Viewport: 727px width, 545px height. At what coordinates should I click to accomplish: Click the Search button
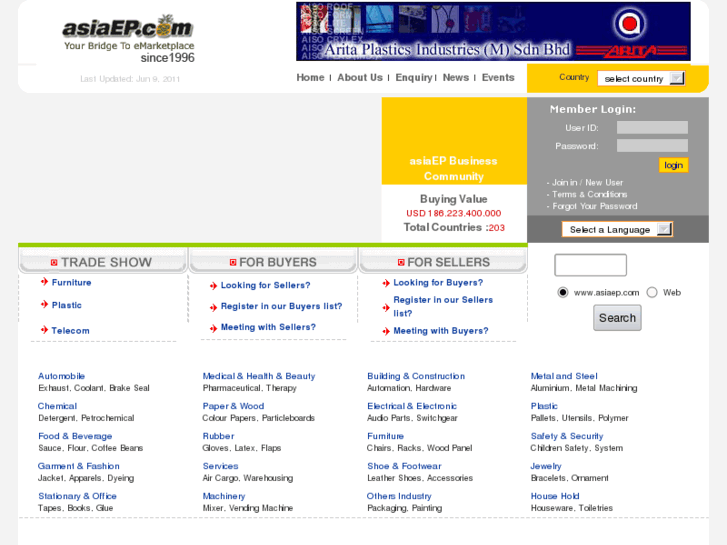617,318
